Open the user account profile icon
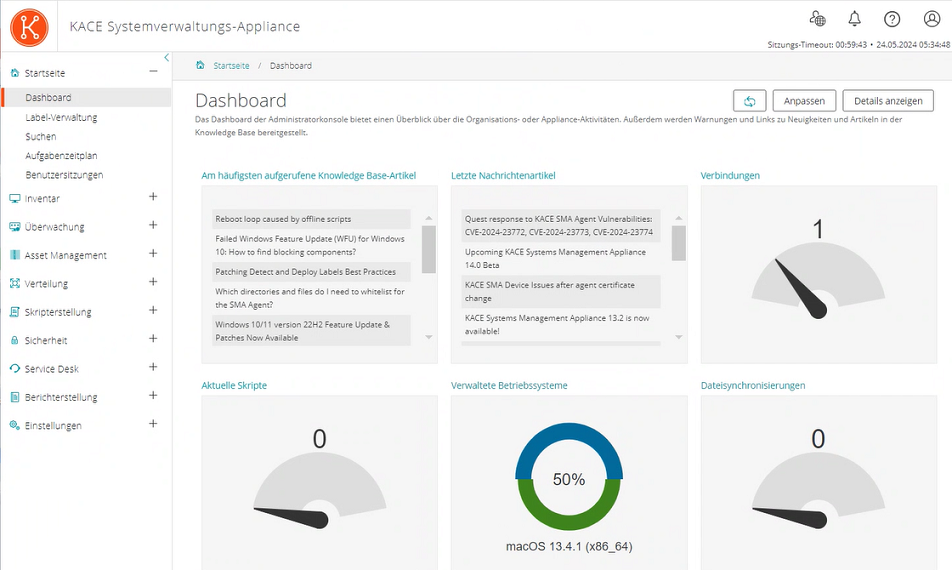 (x=931, y=19)
